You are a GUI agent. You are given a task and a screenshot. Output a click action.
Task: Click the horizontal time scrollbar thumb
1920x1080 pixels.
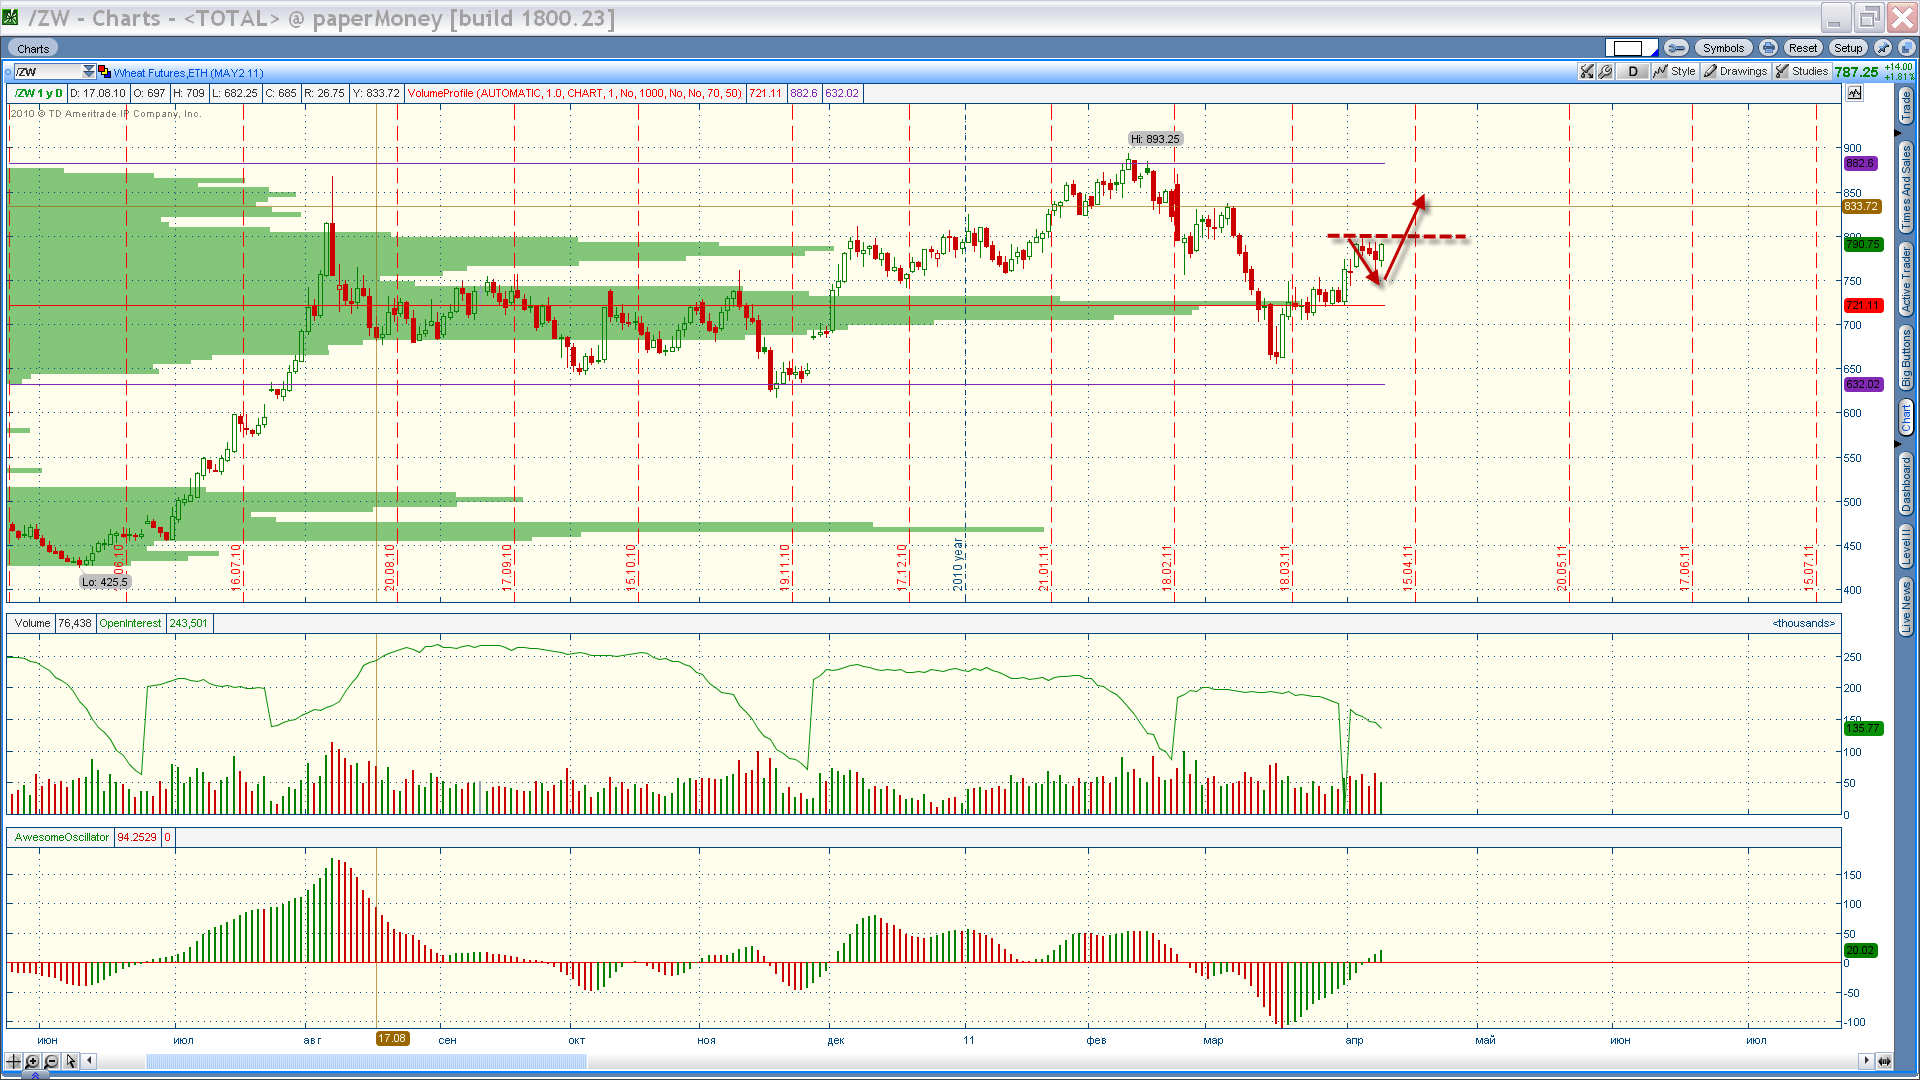[x=366, y=1061]
